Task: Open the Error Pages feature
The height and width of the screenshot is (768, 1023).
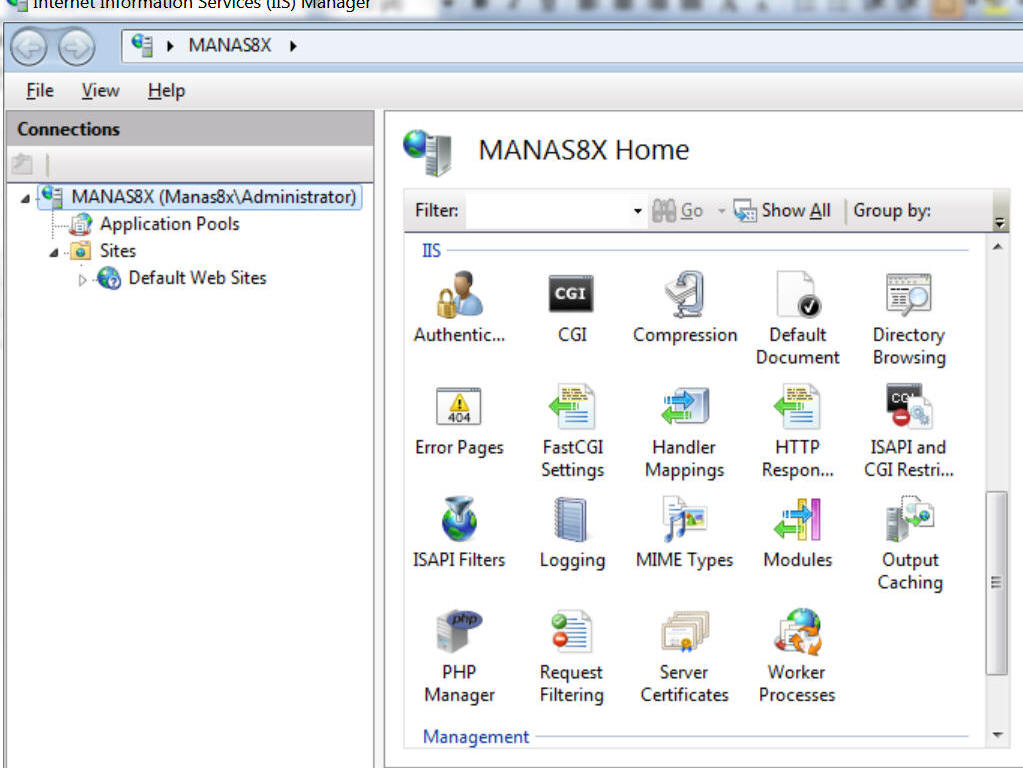Action: point(459,421)
